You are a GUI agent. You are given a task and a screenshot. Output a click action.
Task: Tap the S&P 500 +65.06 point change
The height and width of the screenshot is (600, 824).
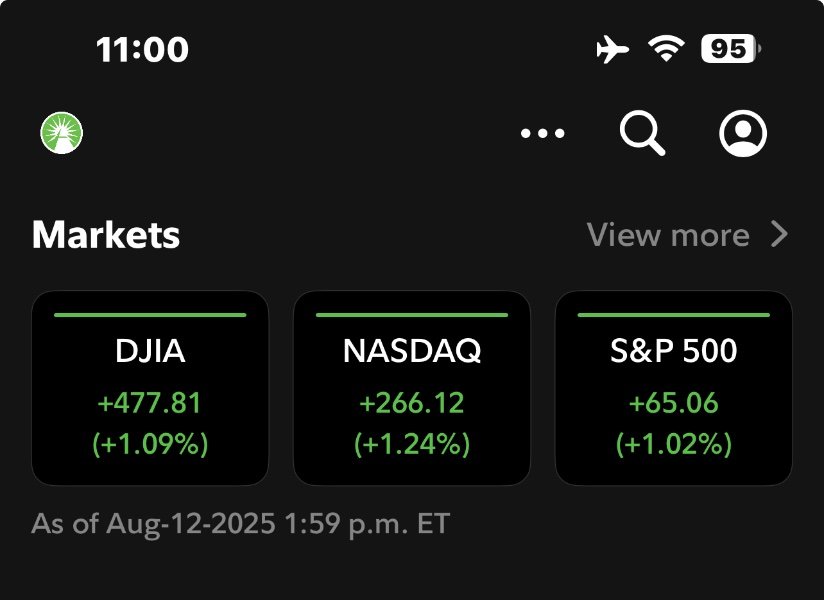pyautogui.click(x=673, y=403)
